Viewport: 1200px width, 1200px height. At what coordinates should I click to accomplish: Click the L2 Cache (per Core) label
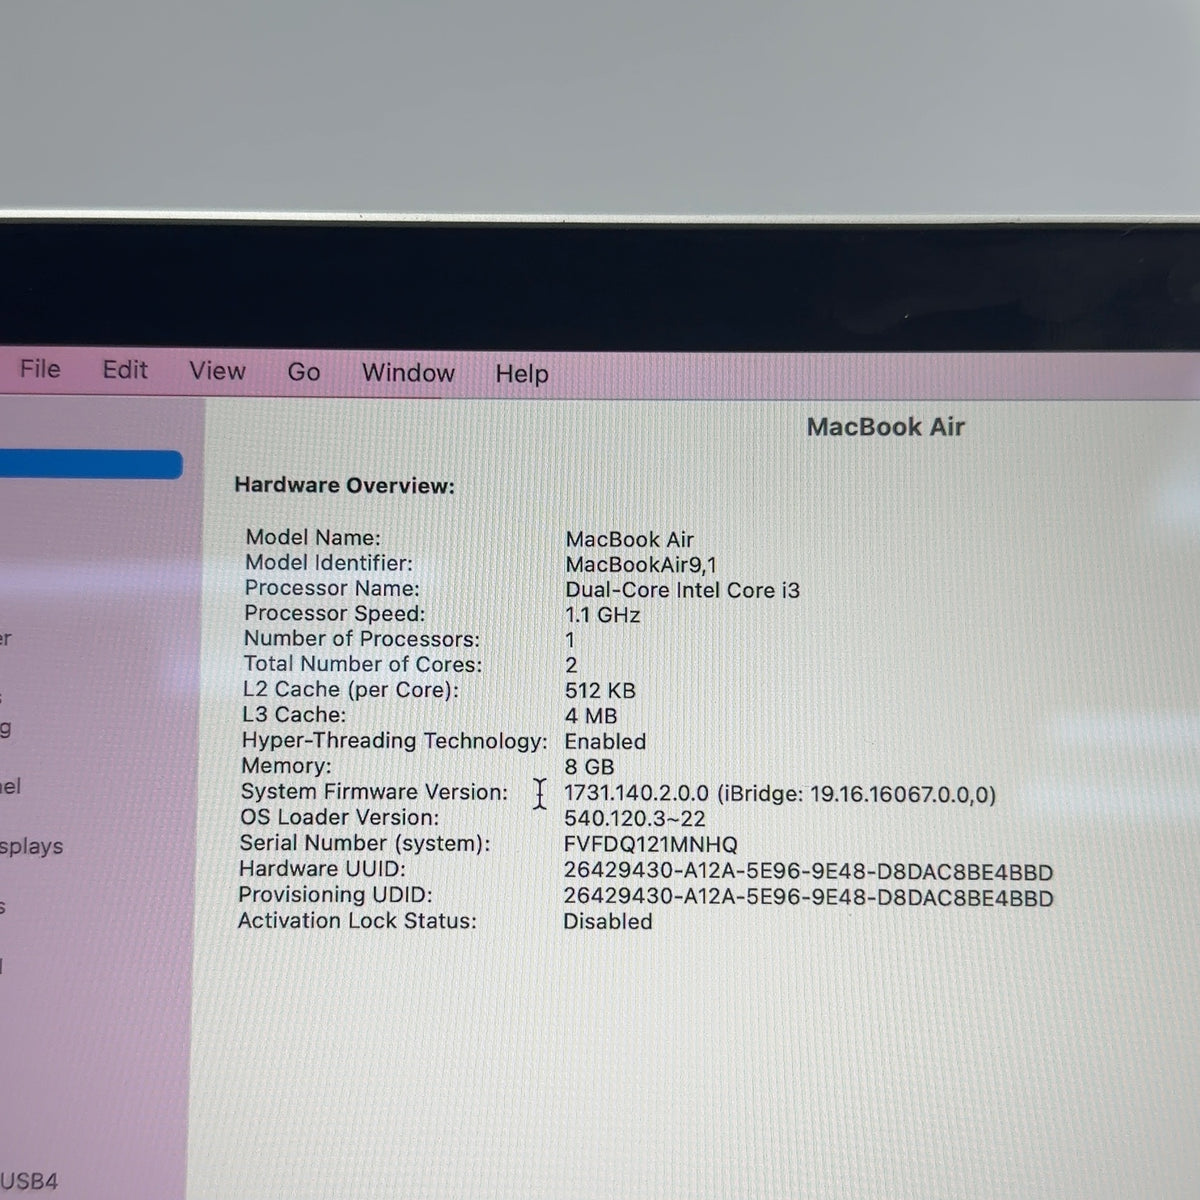point(350,689)
